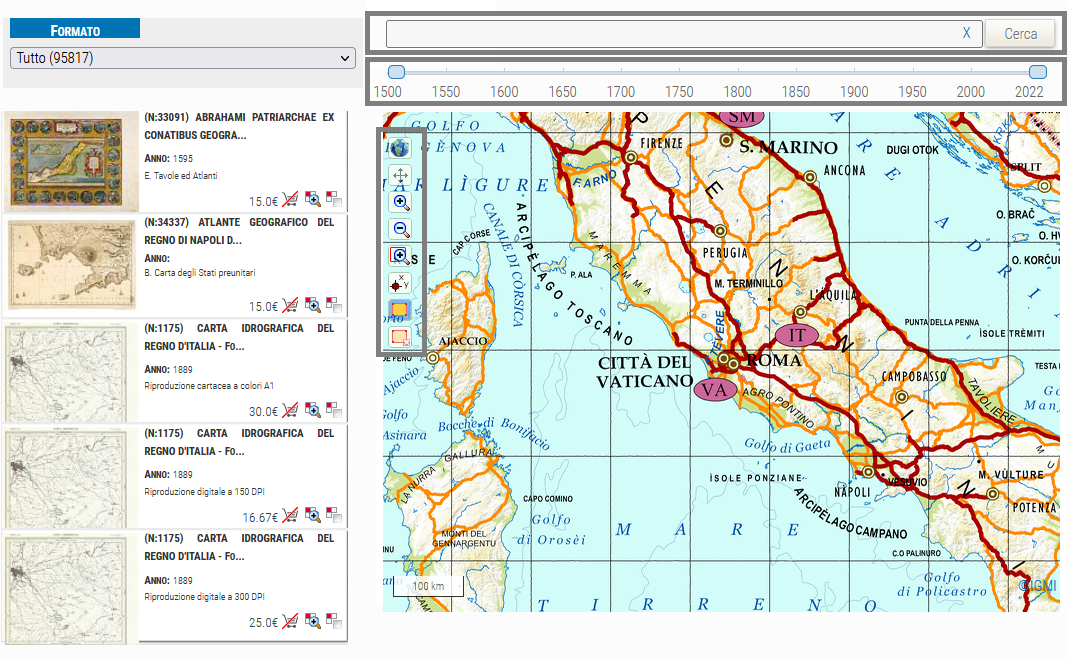Open the Formato dropdown showing Tutto (95817)
The image size is (1069, 658).
(x=181, y=58)
